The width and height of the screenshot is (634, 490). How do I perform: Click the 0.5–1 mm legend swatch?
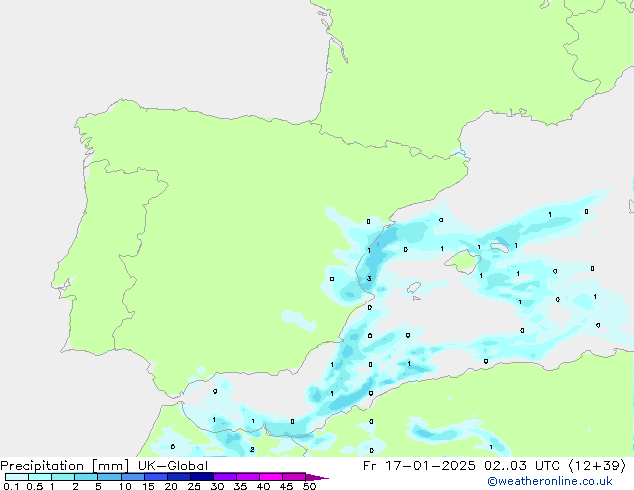(40, 477)
